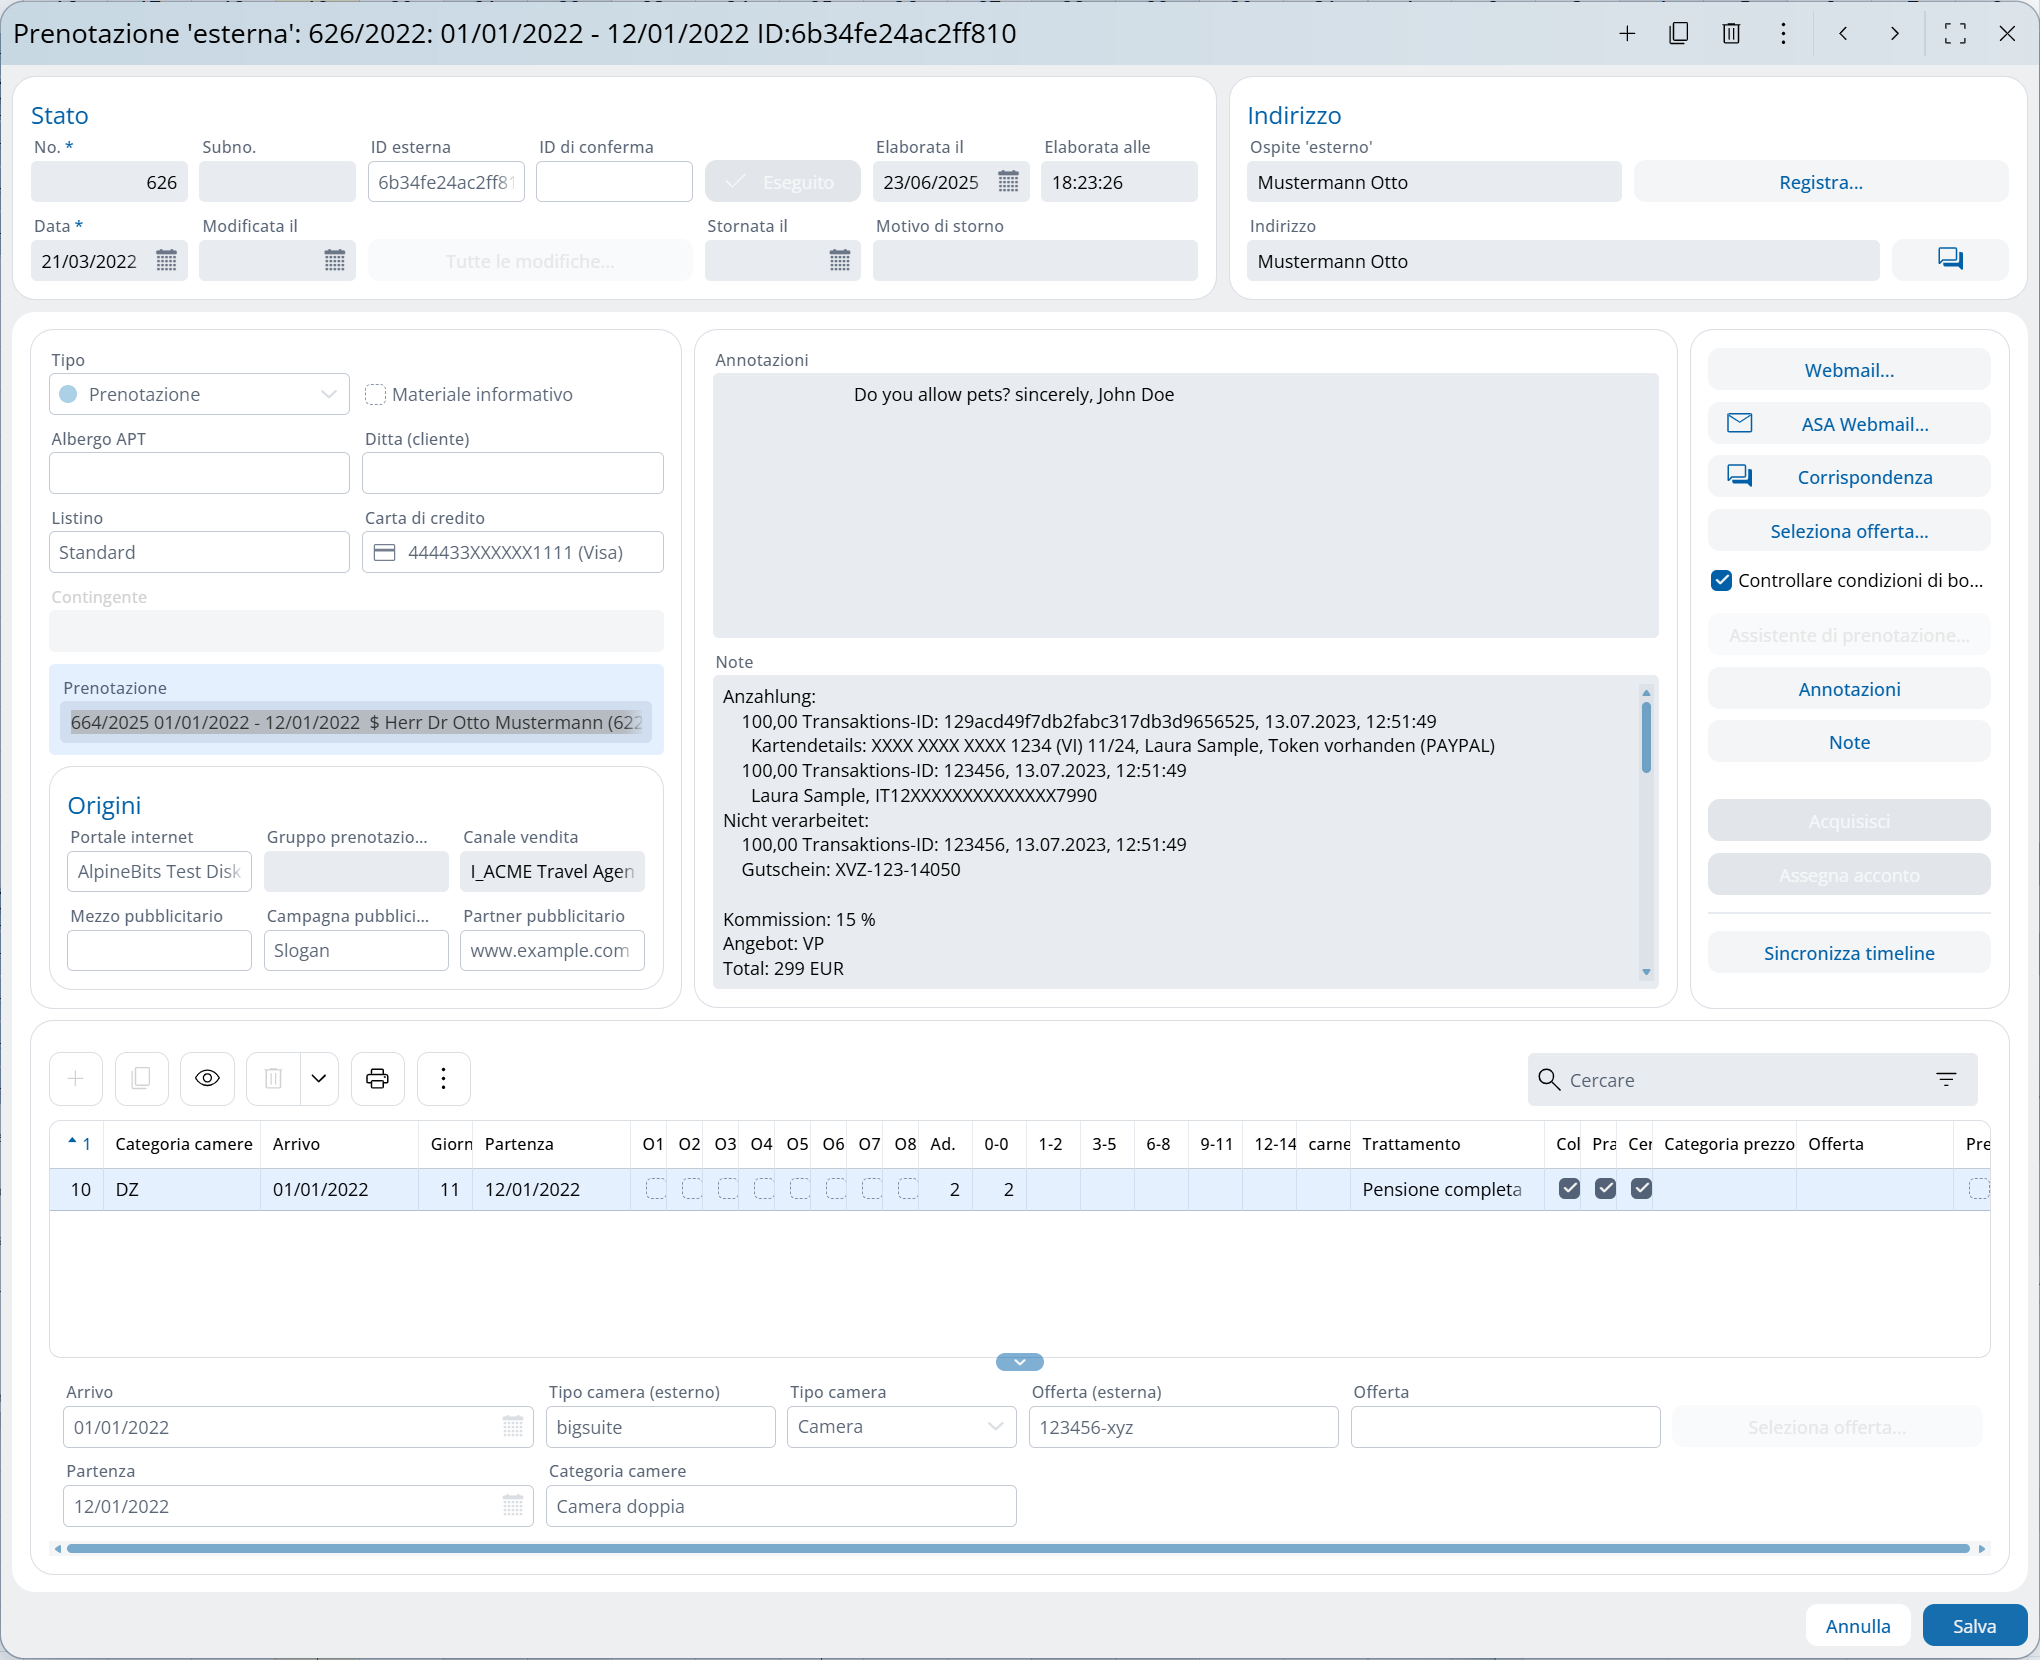Enable Materiale informativo checkbox
The width and height of the screenshot is (2040, 1660).
376,395
